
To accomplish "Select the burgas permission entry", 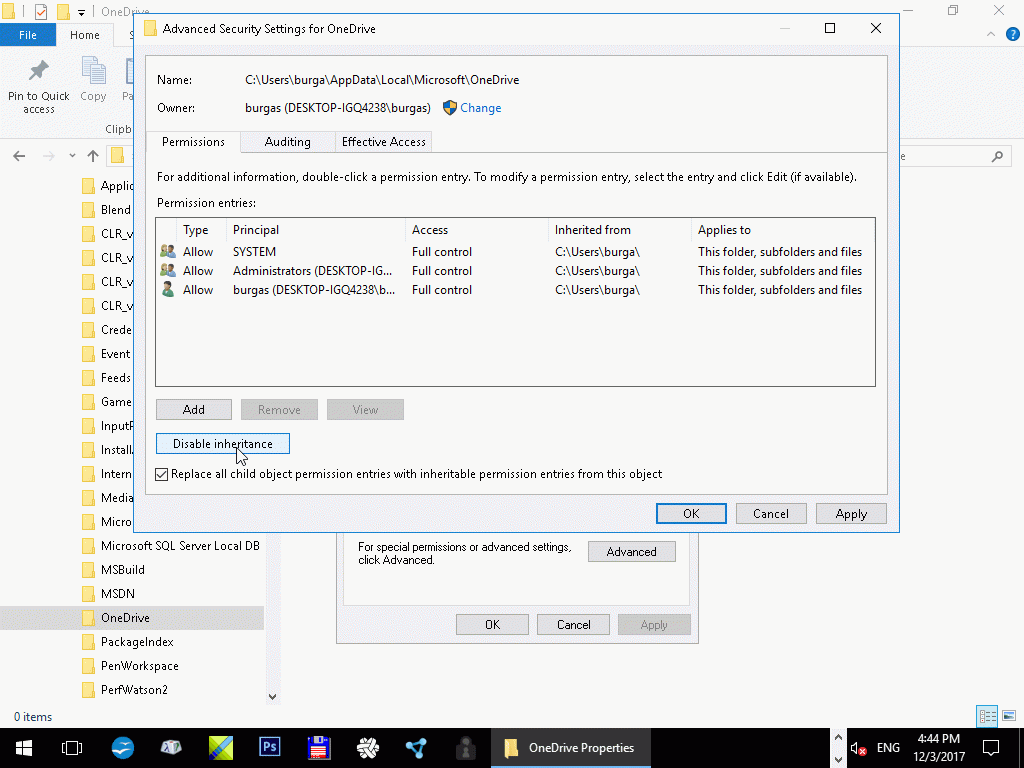I will tap(515, 289).
